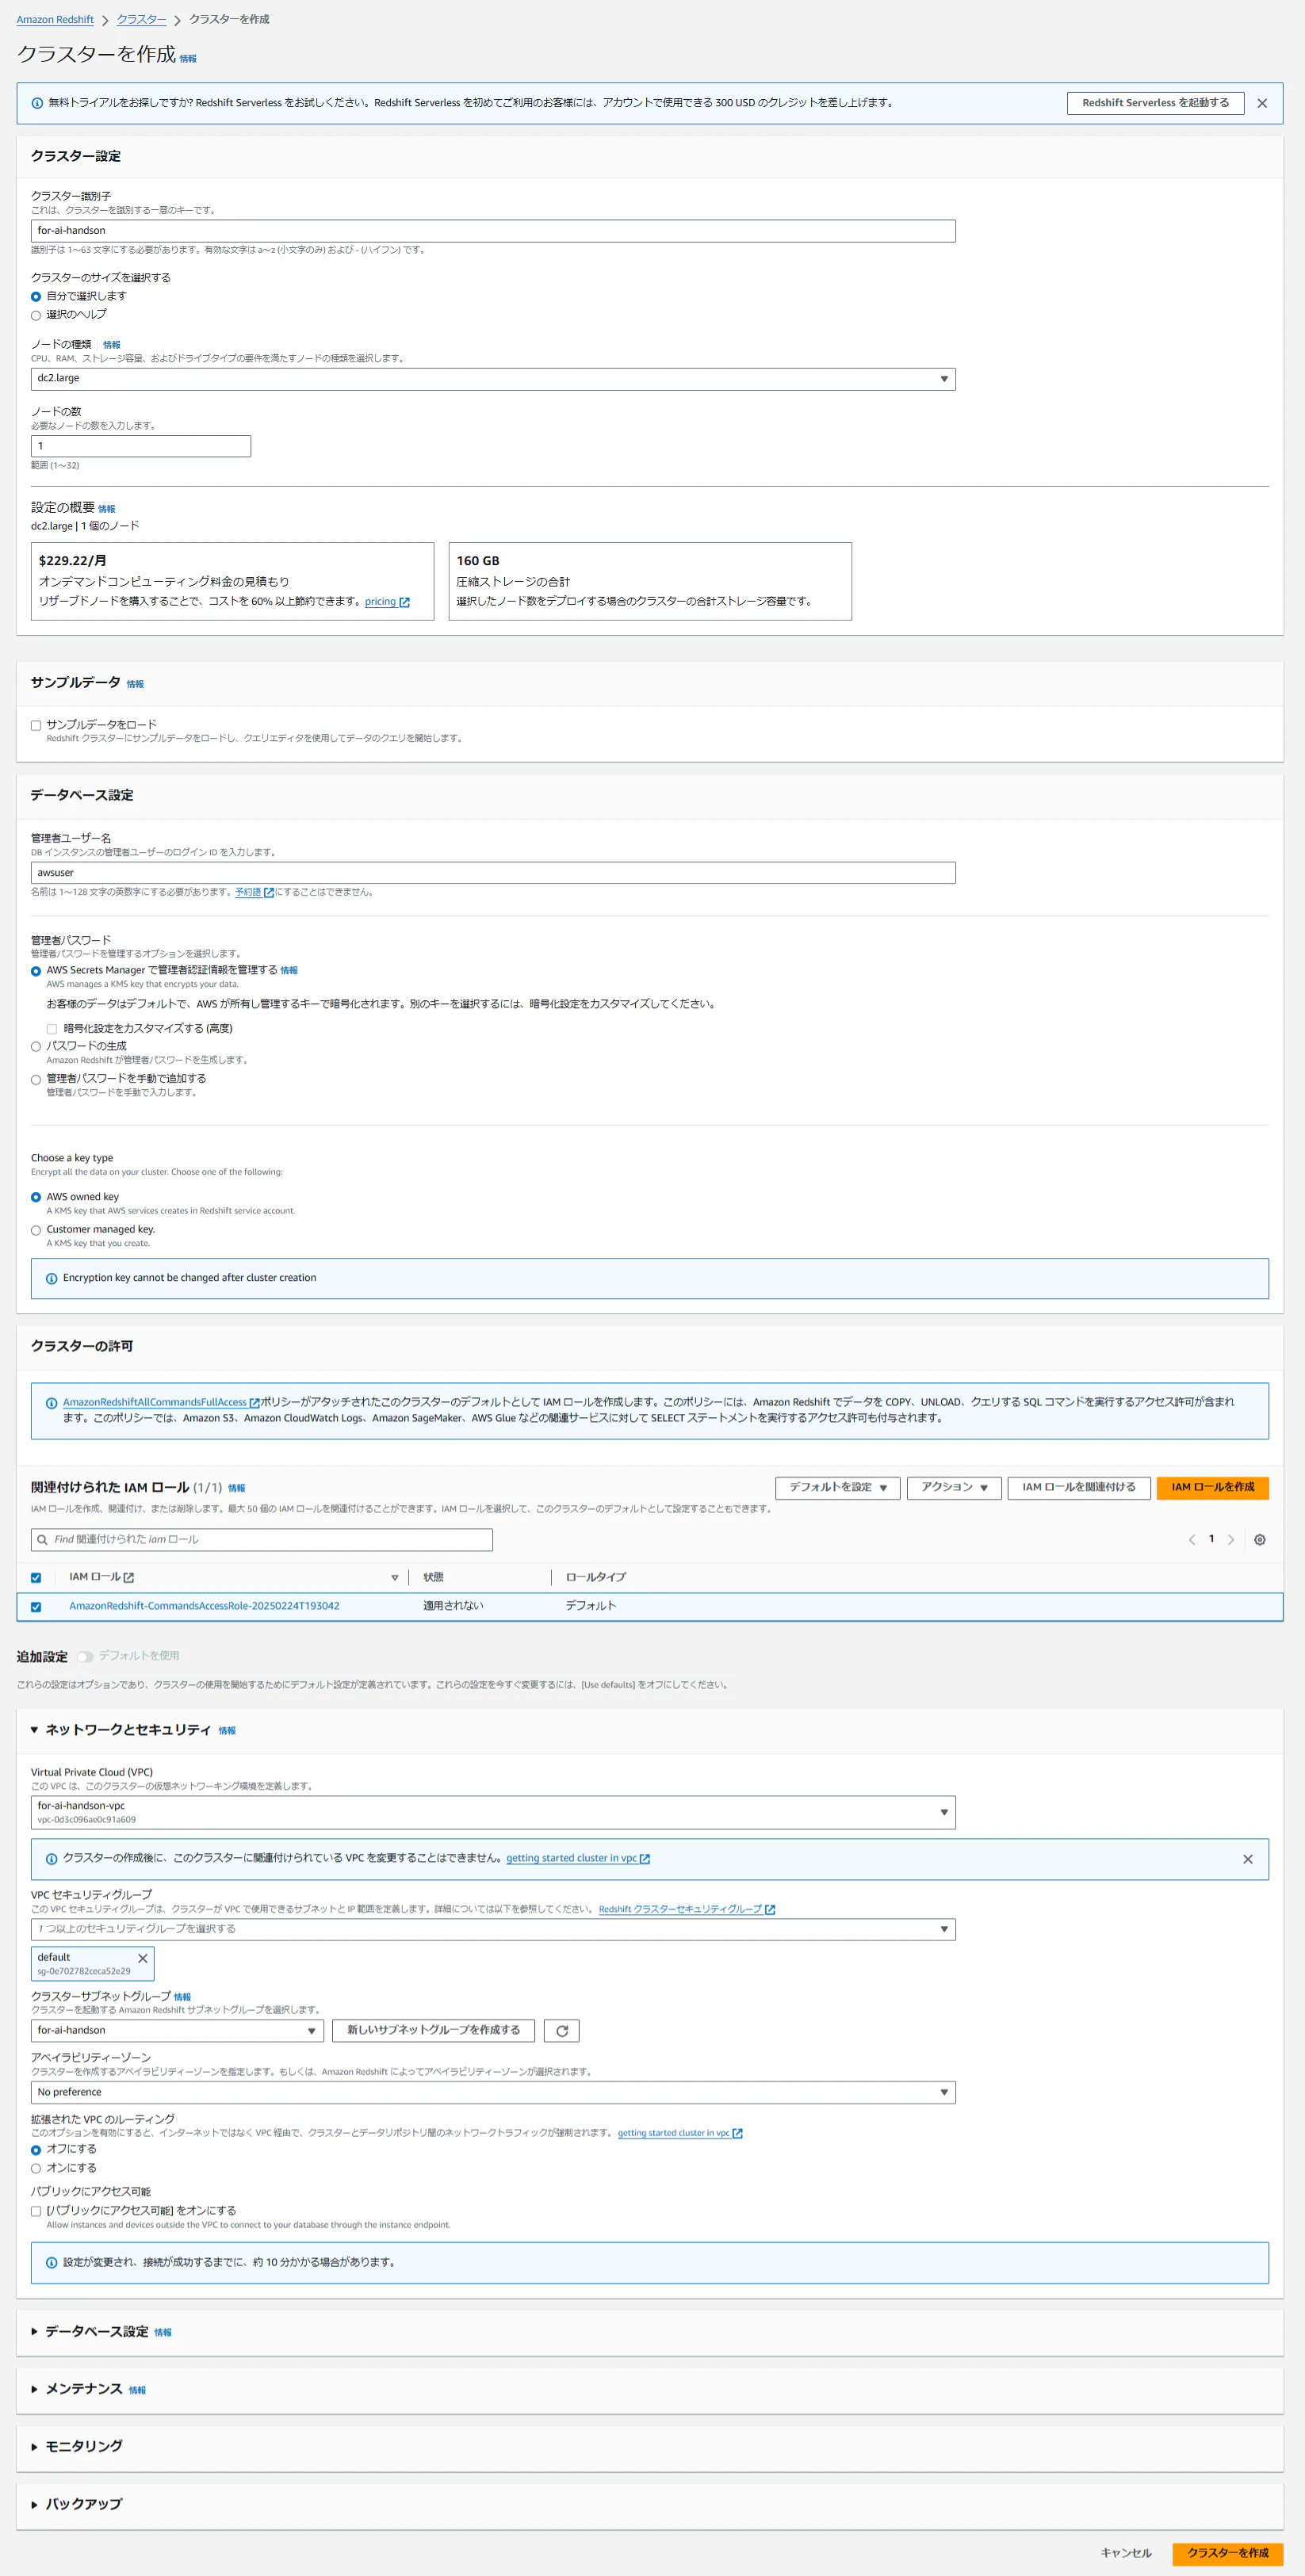Go to next page of IAM roles
Screen dimensions: 1305x2576
click(1231, 1540)
